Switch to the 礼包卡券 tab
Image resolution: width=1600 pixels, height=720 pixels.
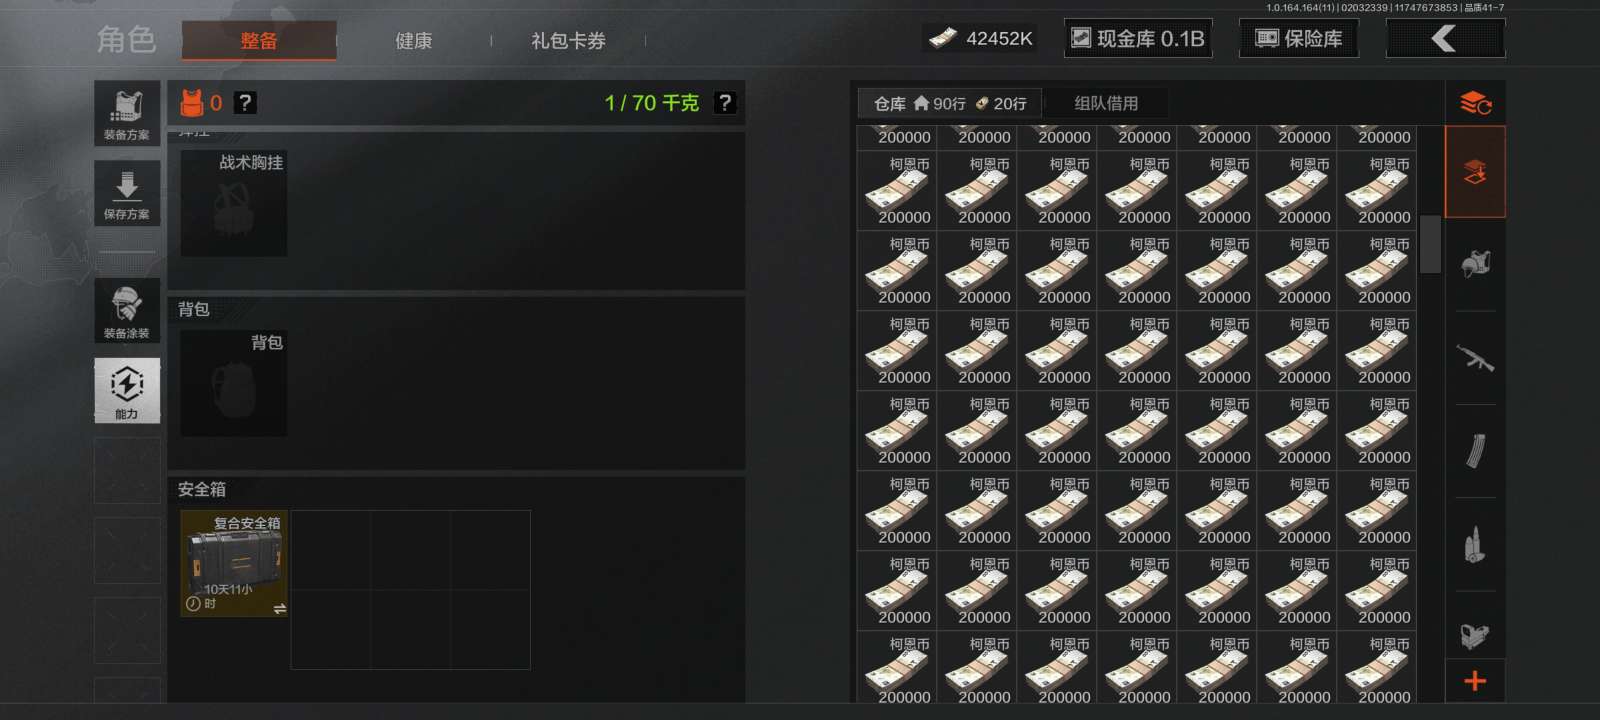568,41
